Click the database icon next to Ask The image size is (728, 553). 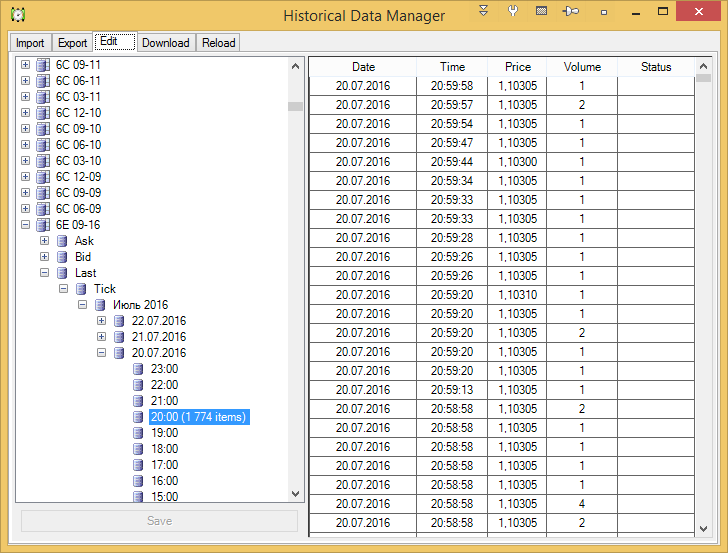point(62,241)
